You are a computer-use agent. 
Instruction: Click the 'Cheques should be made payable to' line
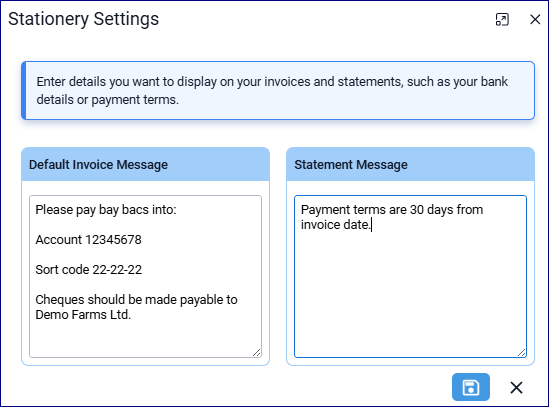(136, 299)
